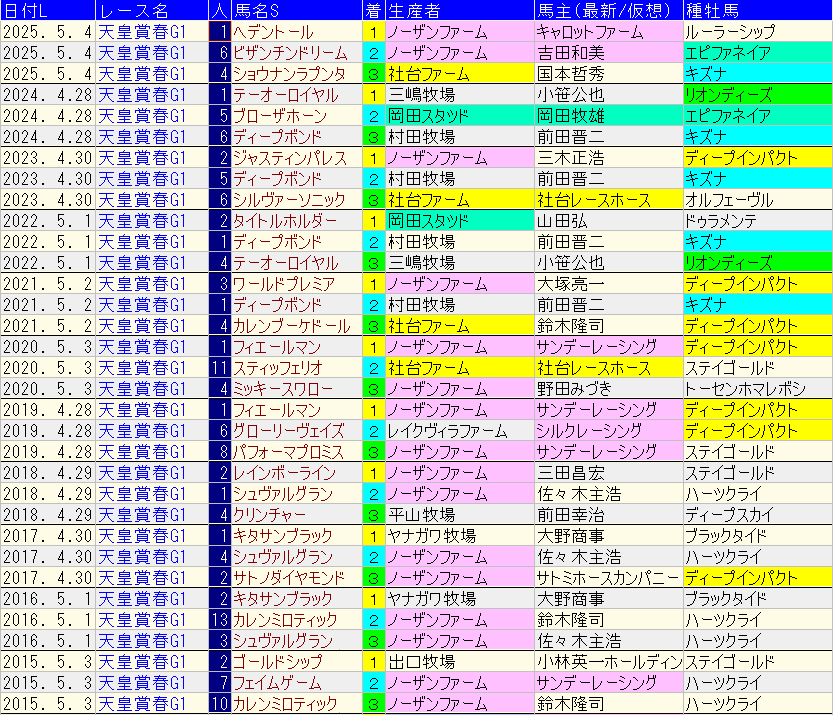
Task: Open horse entry ゴールドシップ
Action: (277, 662)
